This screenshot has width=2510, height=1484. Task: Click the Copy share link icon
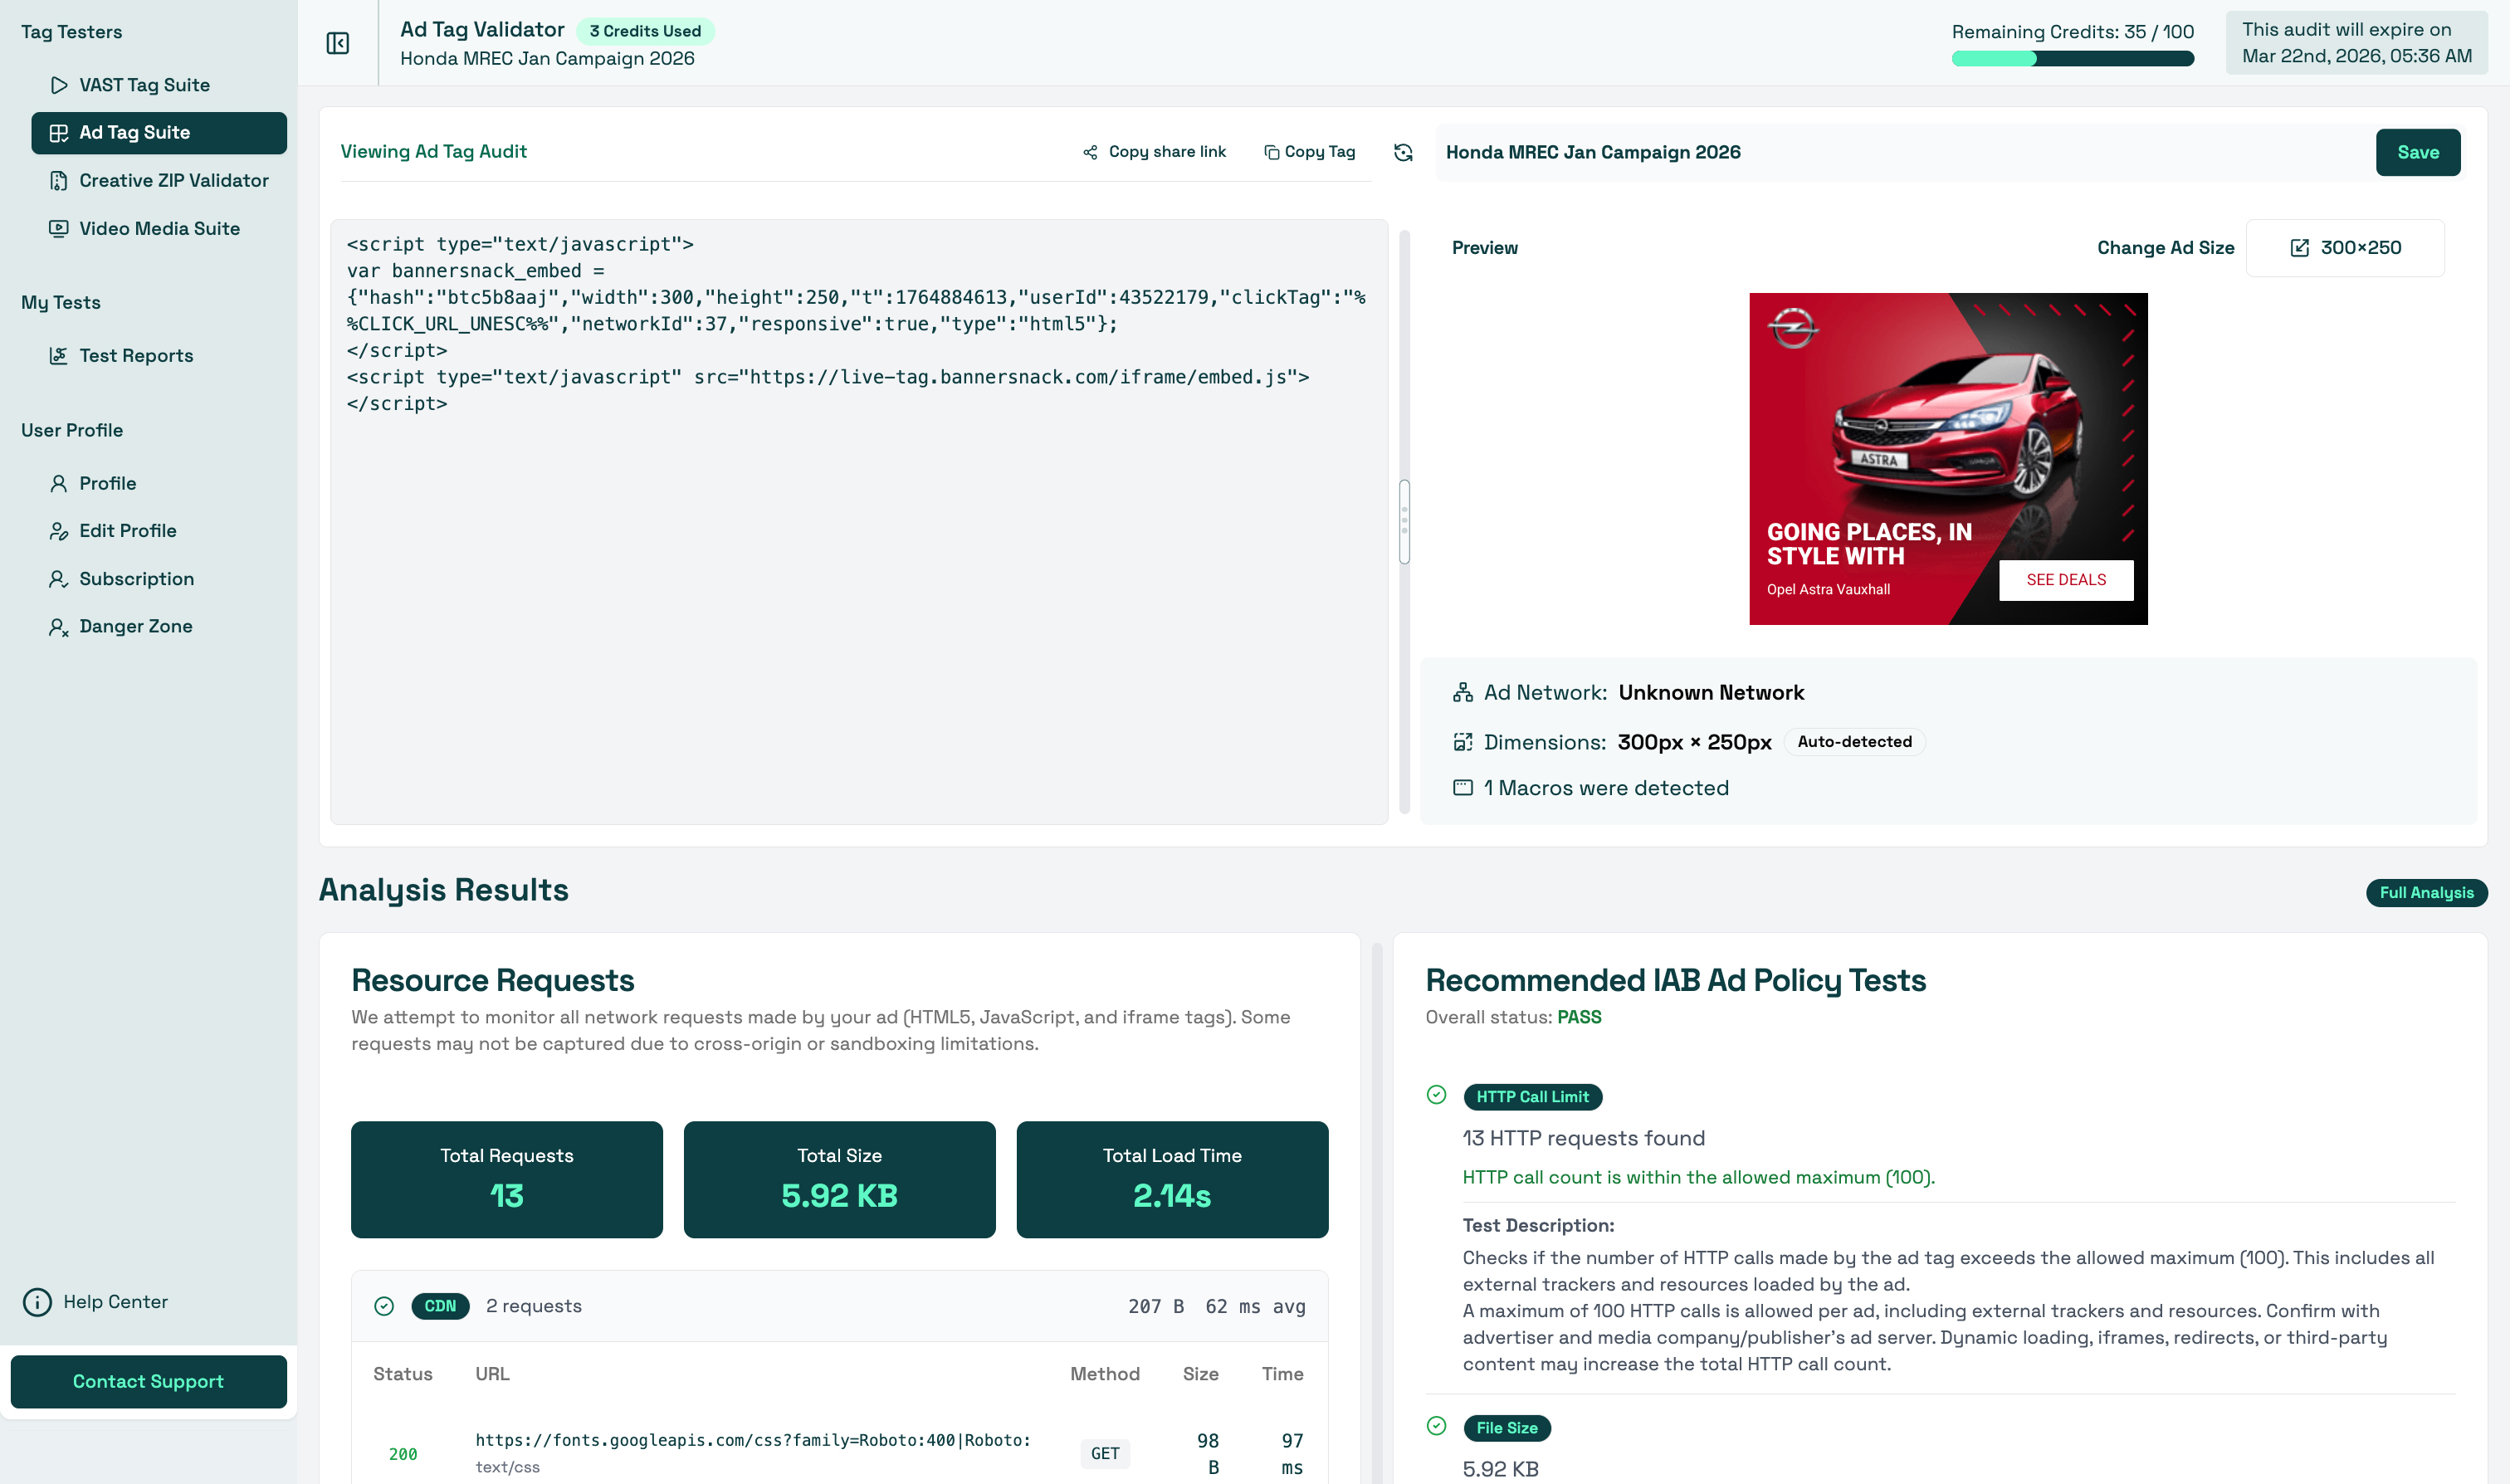point(1090,152)
